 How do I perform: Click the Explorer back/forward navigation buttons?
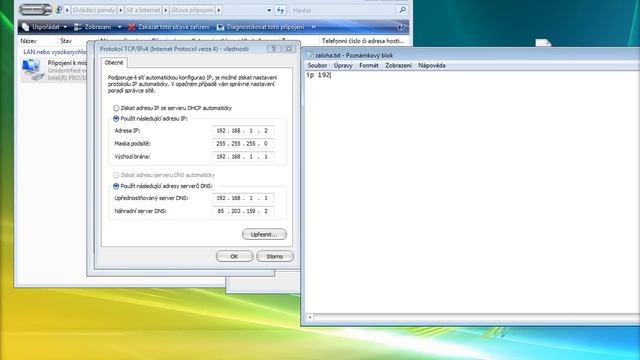[x=36, y=9]
